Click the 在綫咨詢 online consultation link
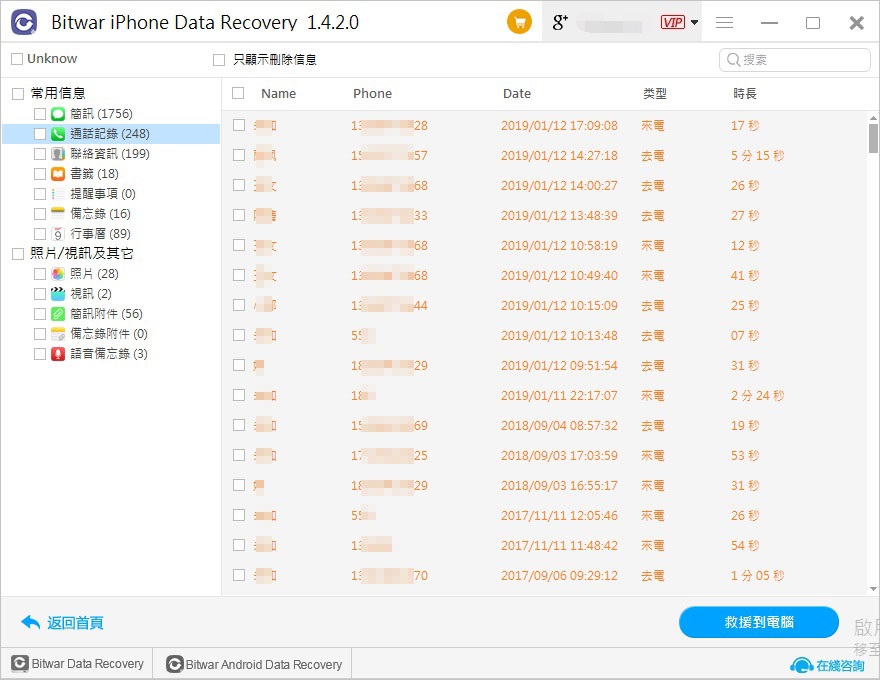Image resolution: width=880 pixels, height=680 pixels. click(x=840, y=665)
